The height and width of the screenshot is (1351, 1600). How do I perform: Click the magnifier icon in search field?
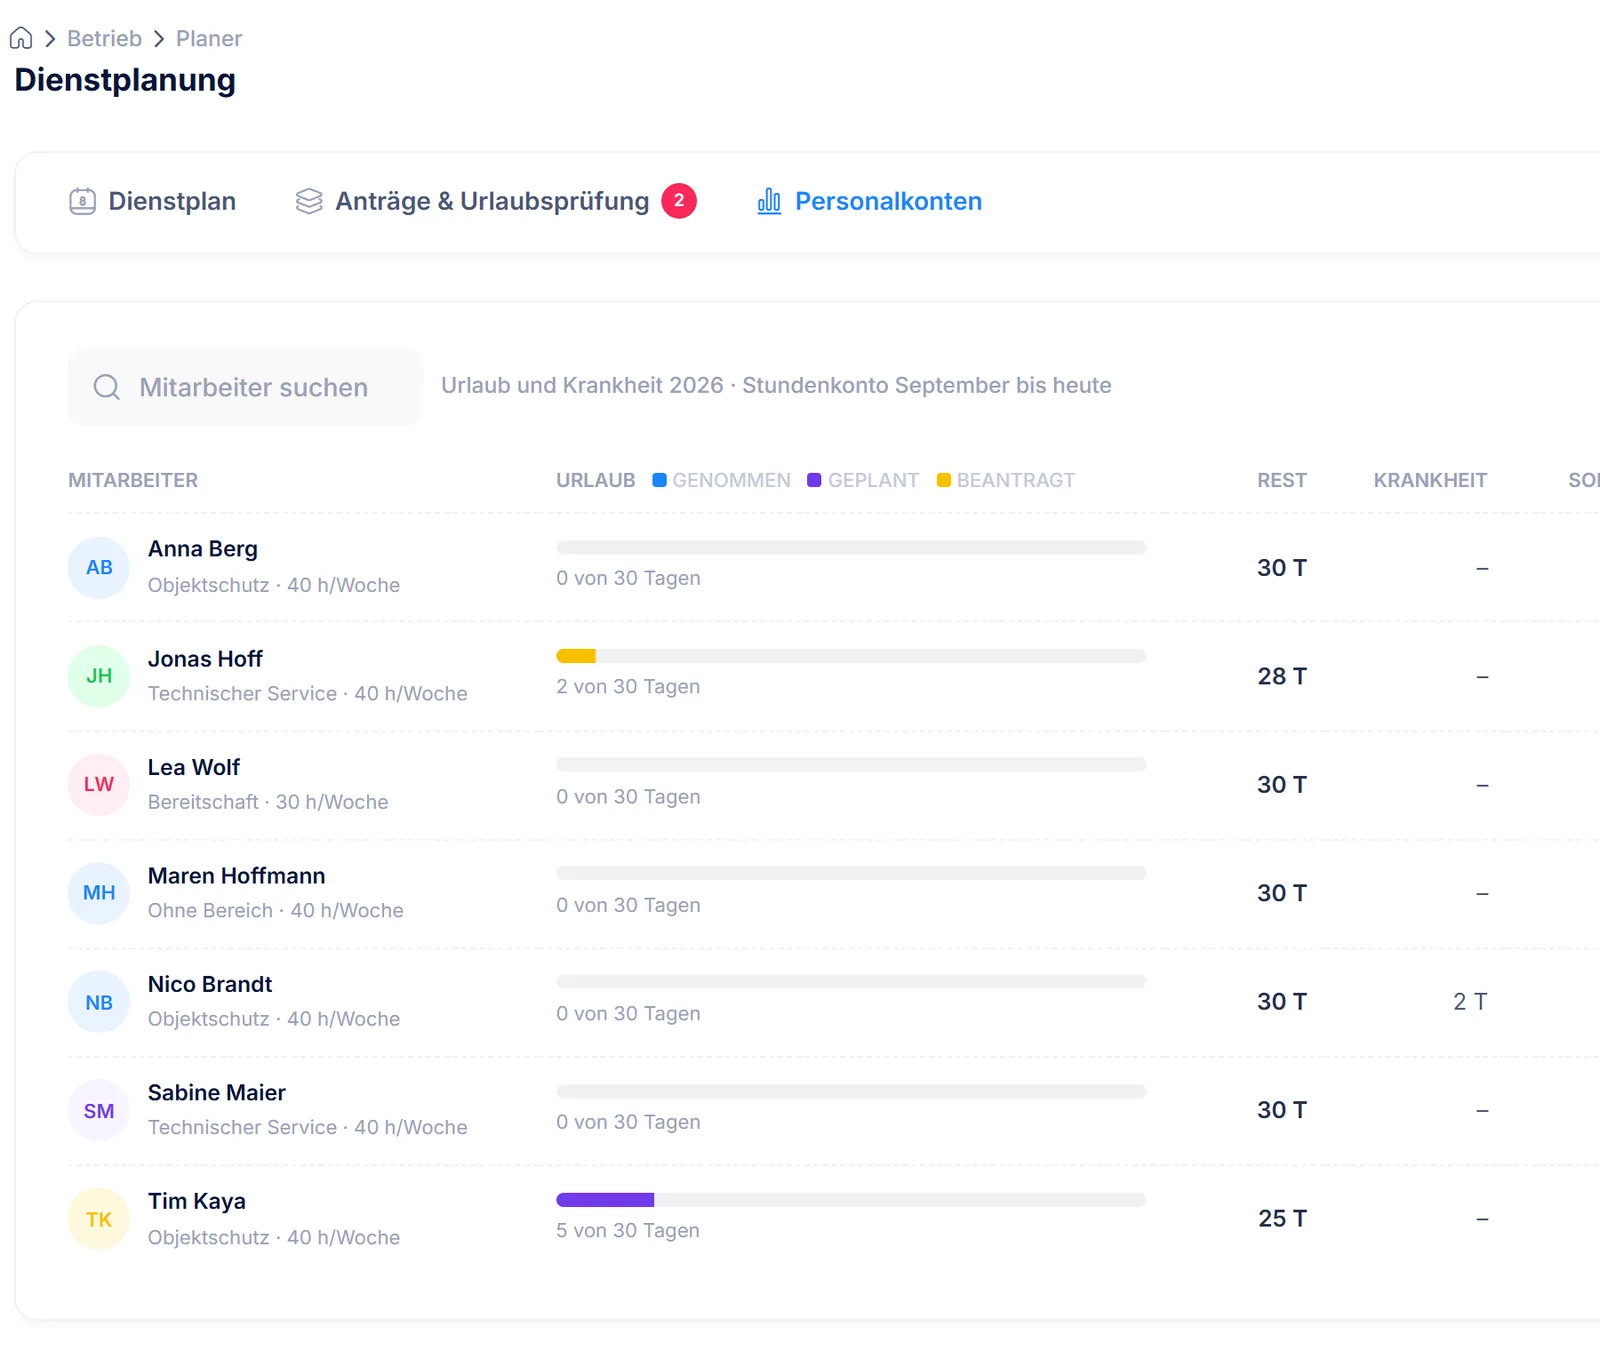click(x=107, y=387)
